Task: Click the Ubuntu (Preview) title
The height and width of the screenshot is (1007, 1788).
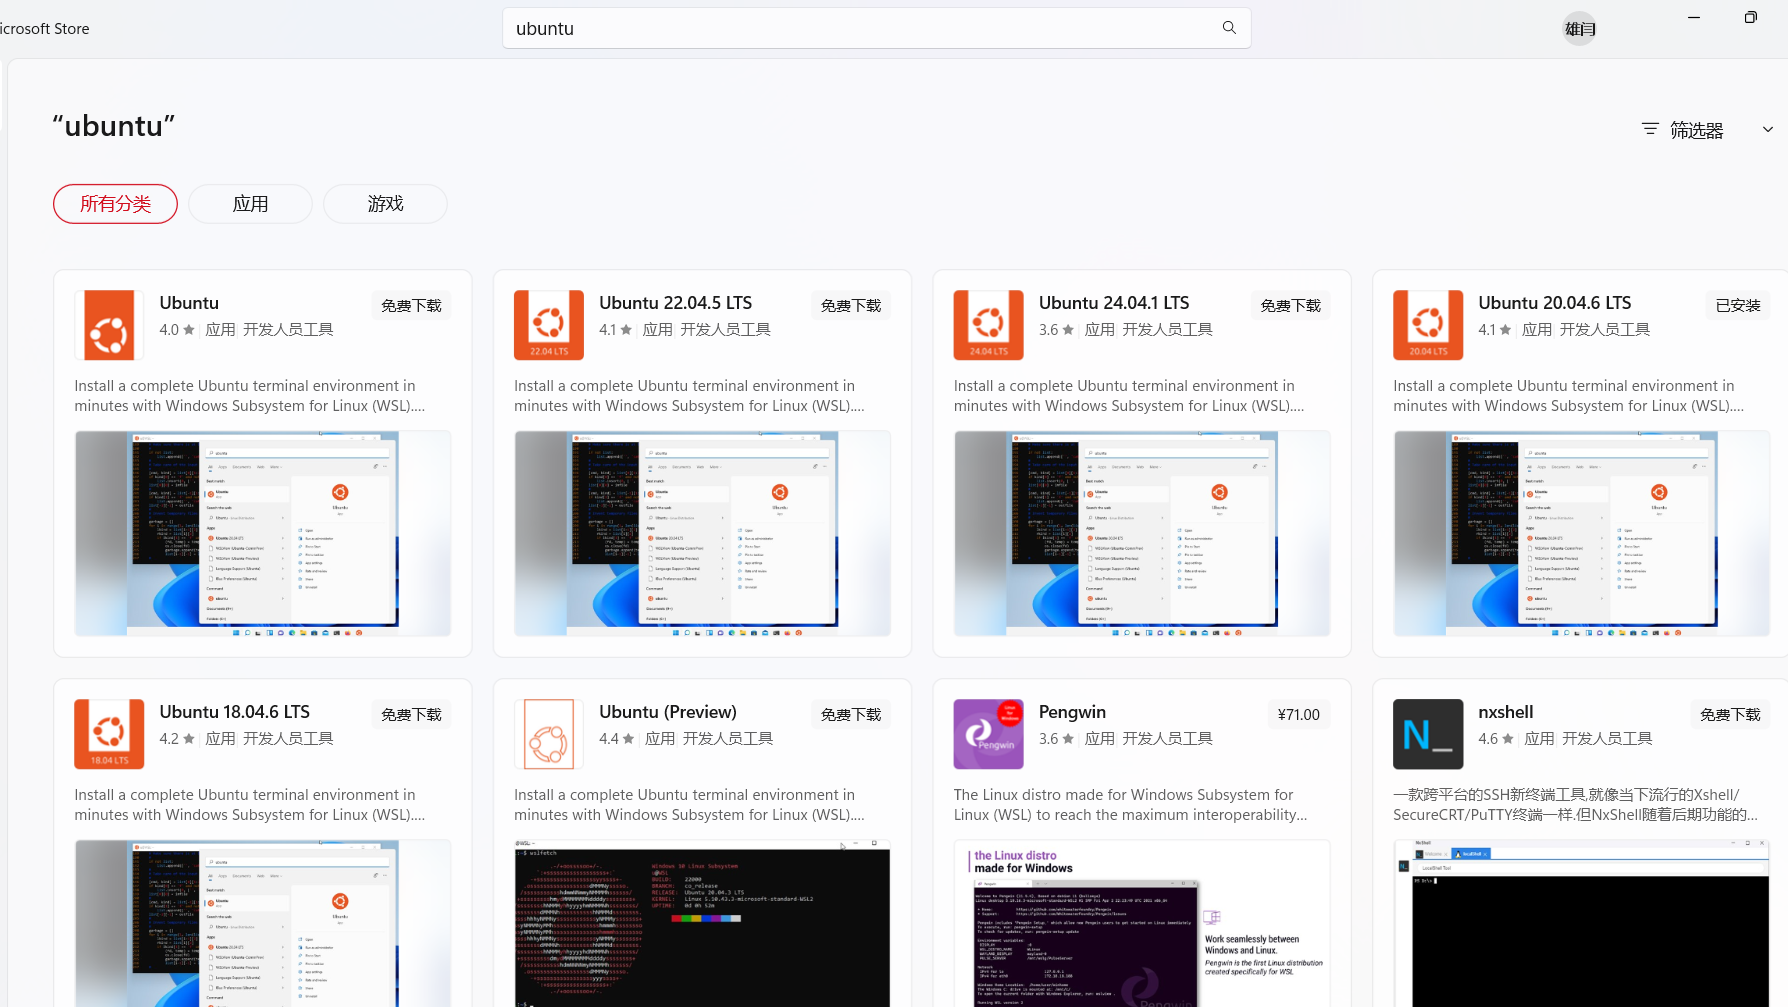Action: click(x=668, y=712)
